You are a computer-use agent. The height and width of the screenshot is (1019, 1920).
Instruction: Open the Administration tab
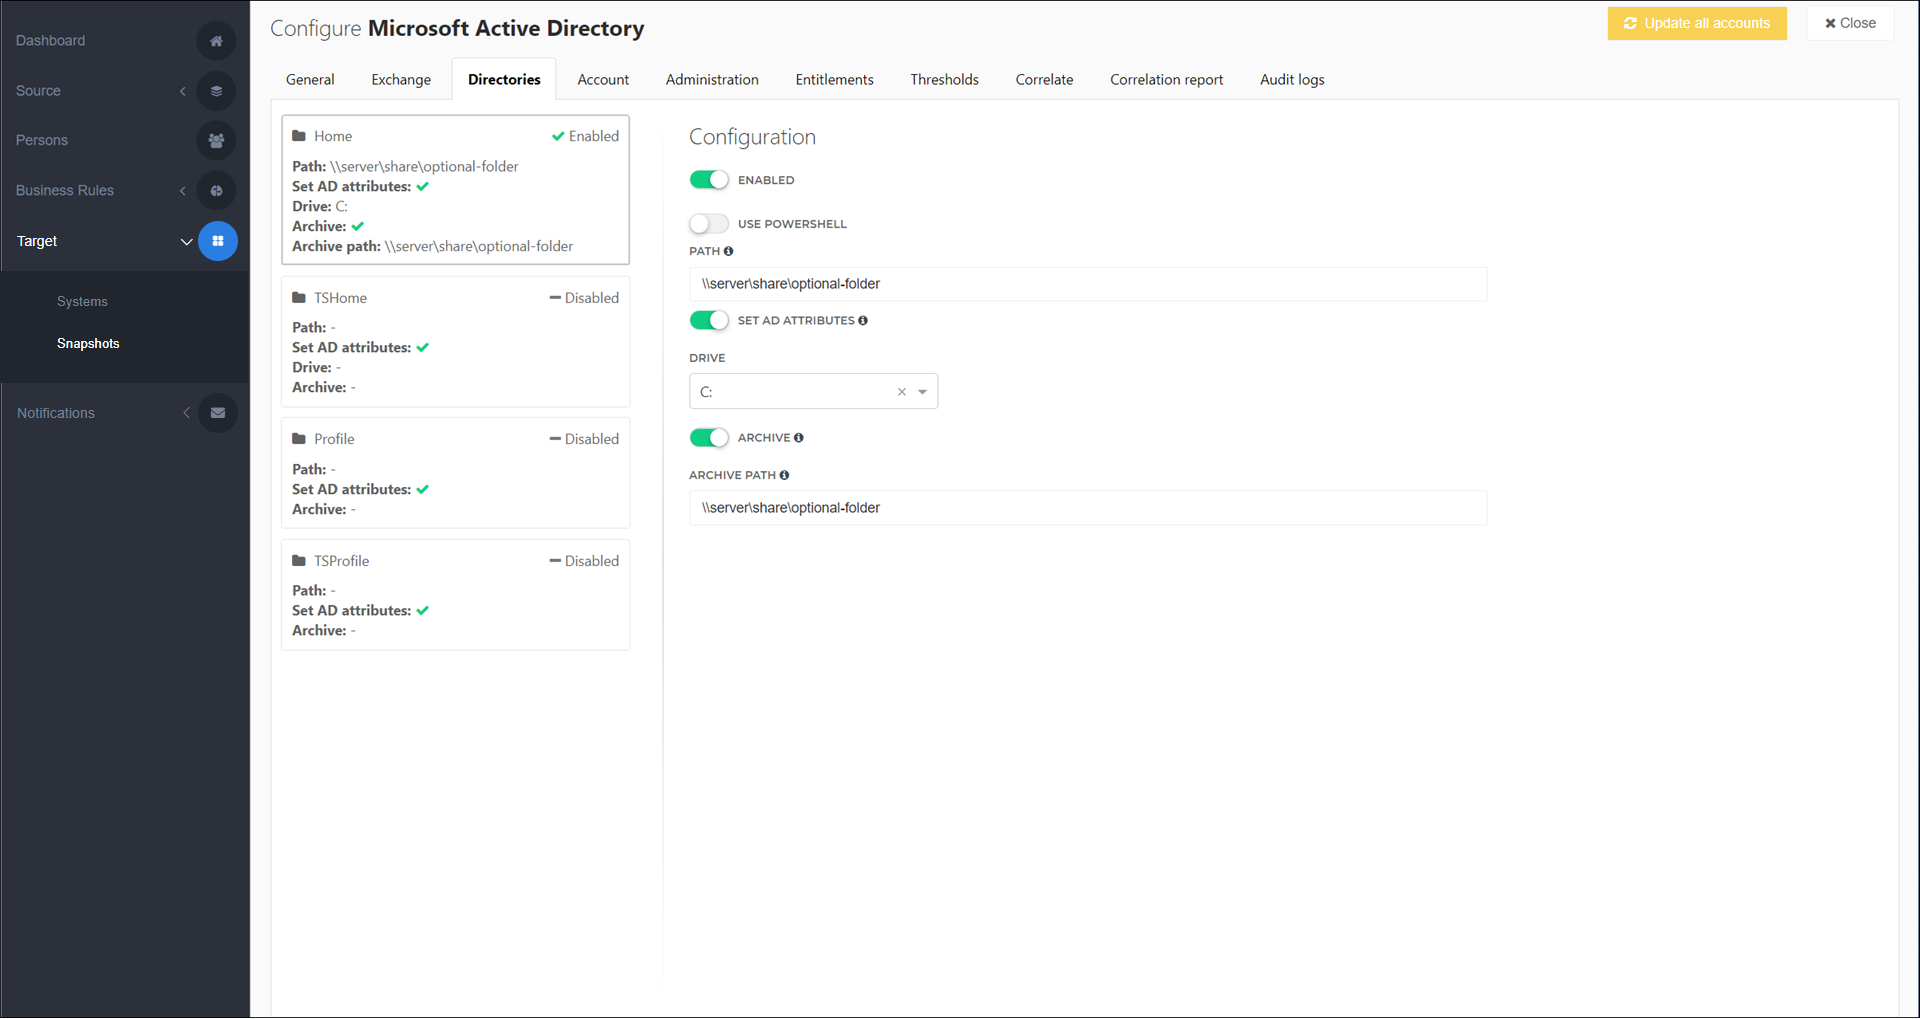[712, 80]
